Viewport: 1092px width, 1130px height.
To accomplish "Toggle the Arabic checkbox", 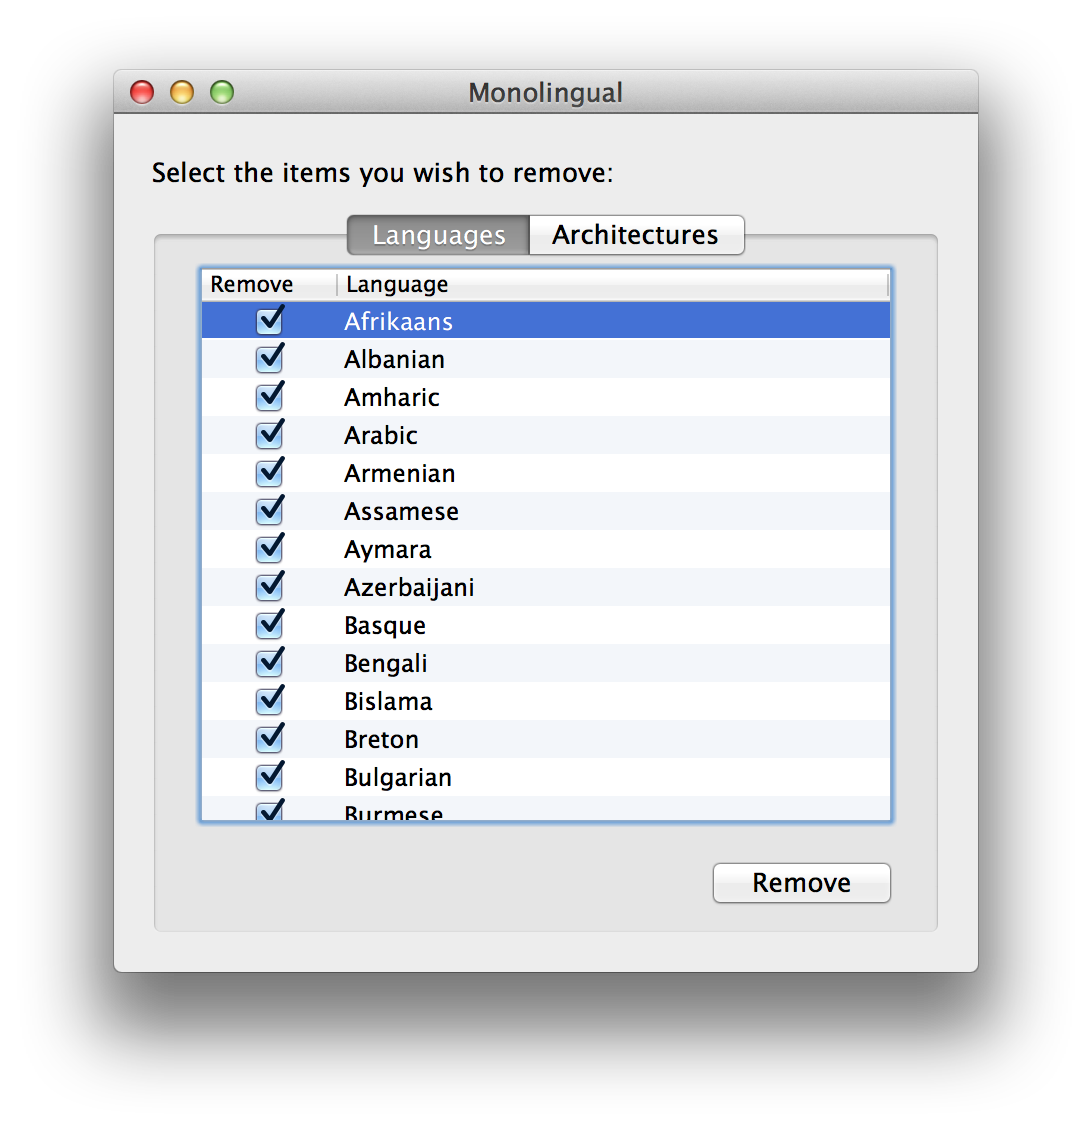I will [x=270, y=435].
